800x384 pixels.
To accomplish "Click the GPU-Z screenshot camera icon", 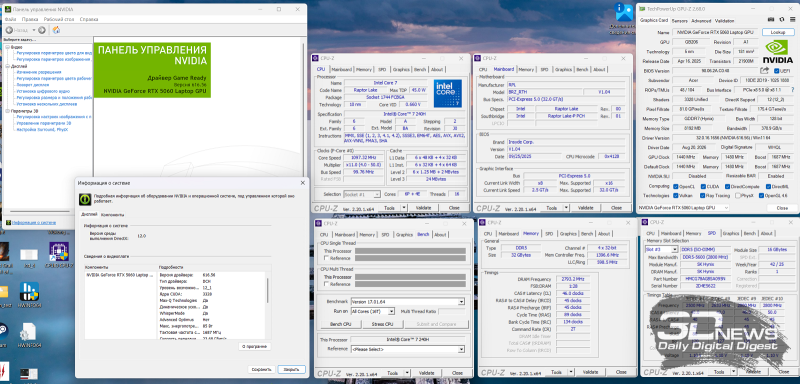I will click(771, 20).
